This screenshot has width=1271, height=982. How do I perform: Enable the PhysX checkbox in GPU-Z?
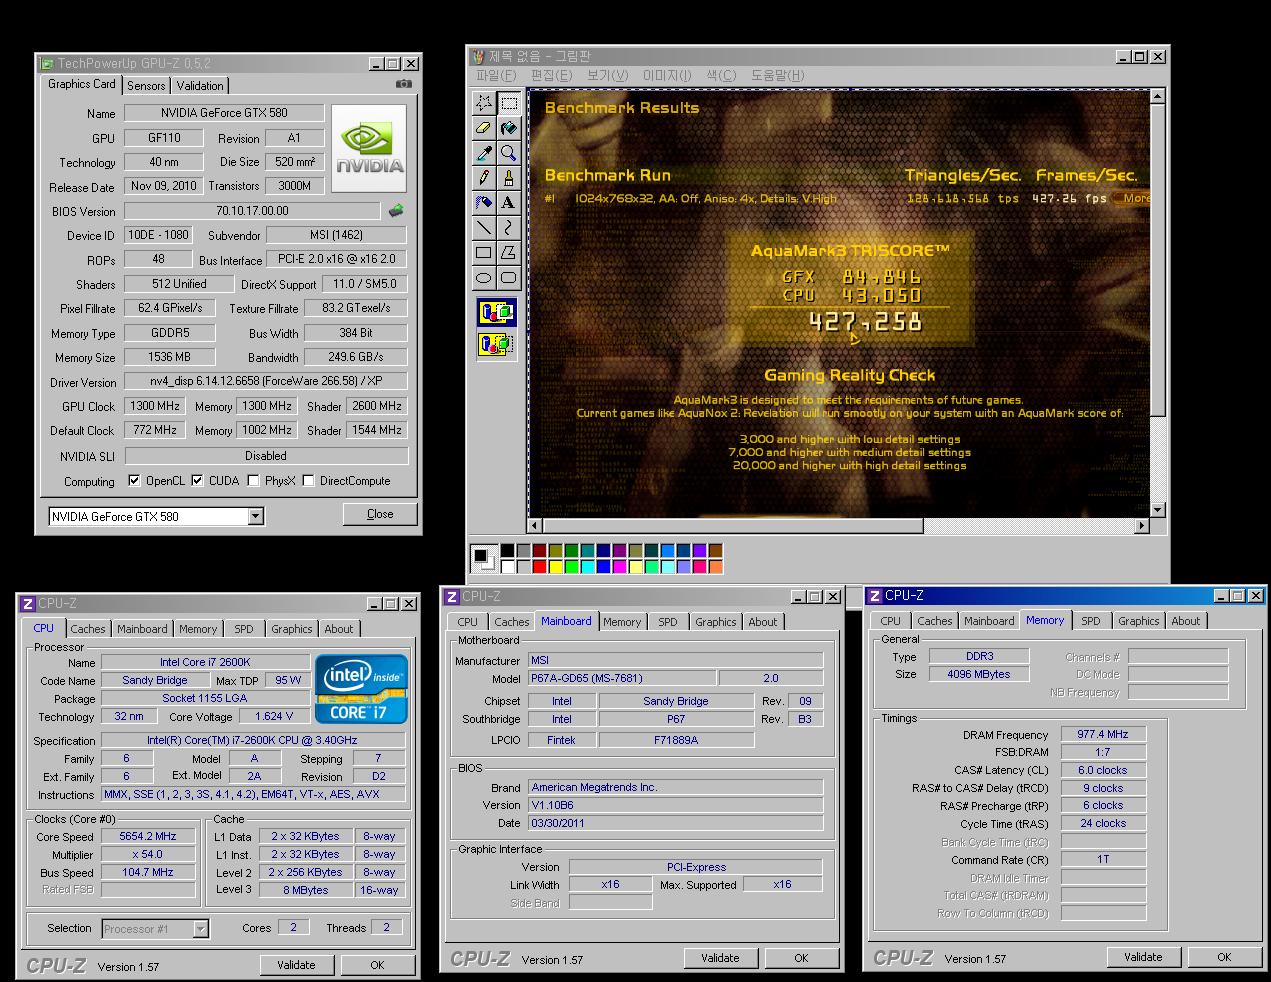point(254,481)
